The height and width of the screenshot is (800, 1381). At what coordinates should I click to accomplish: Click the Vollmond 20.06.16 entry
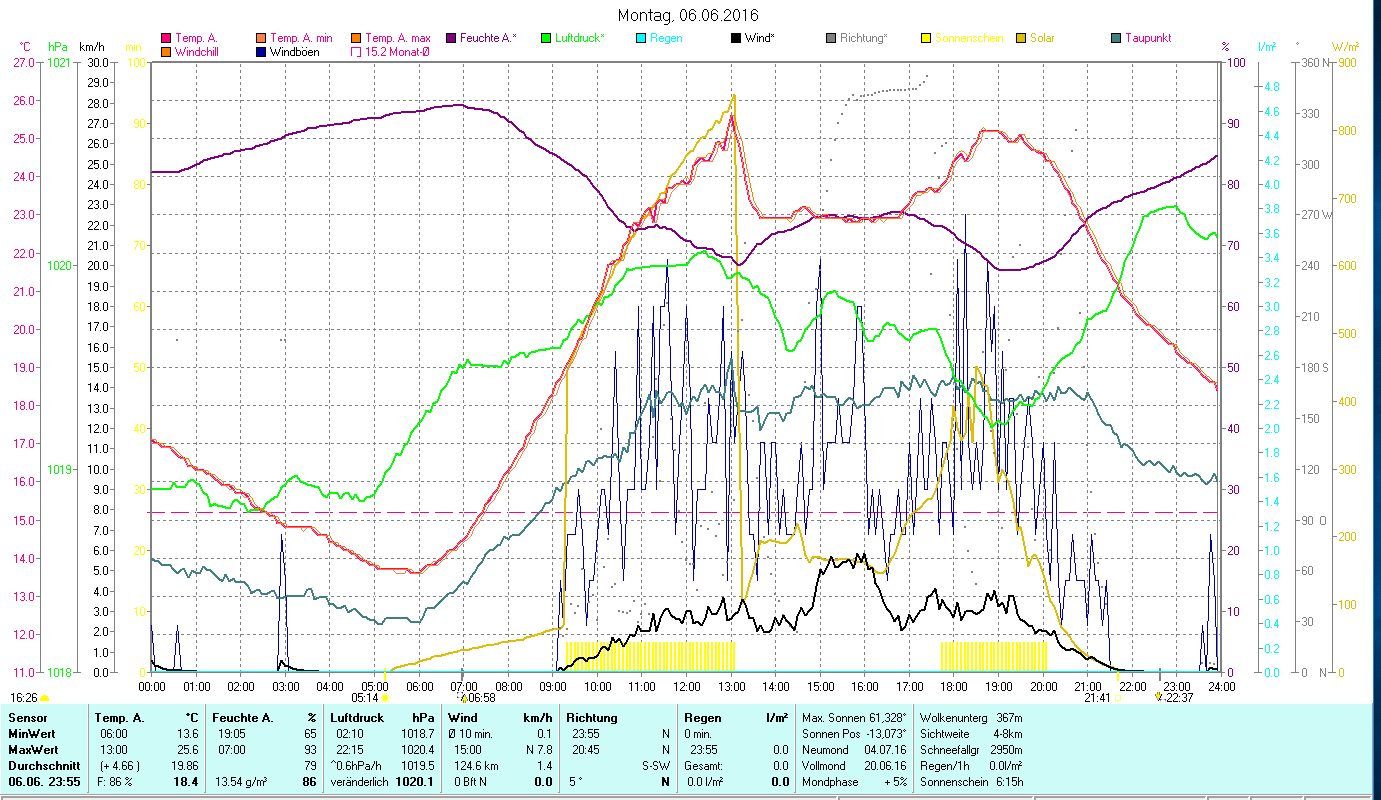[x=854, y=765]
